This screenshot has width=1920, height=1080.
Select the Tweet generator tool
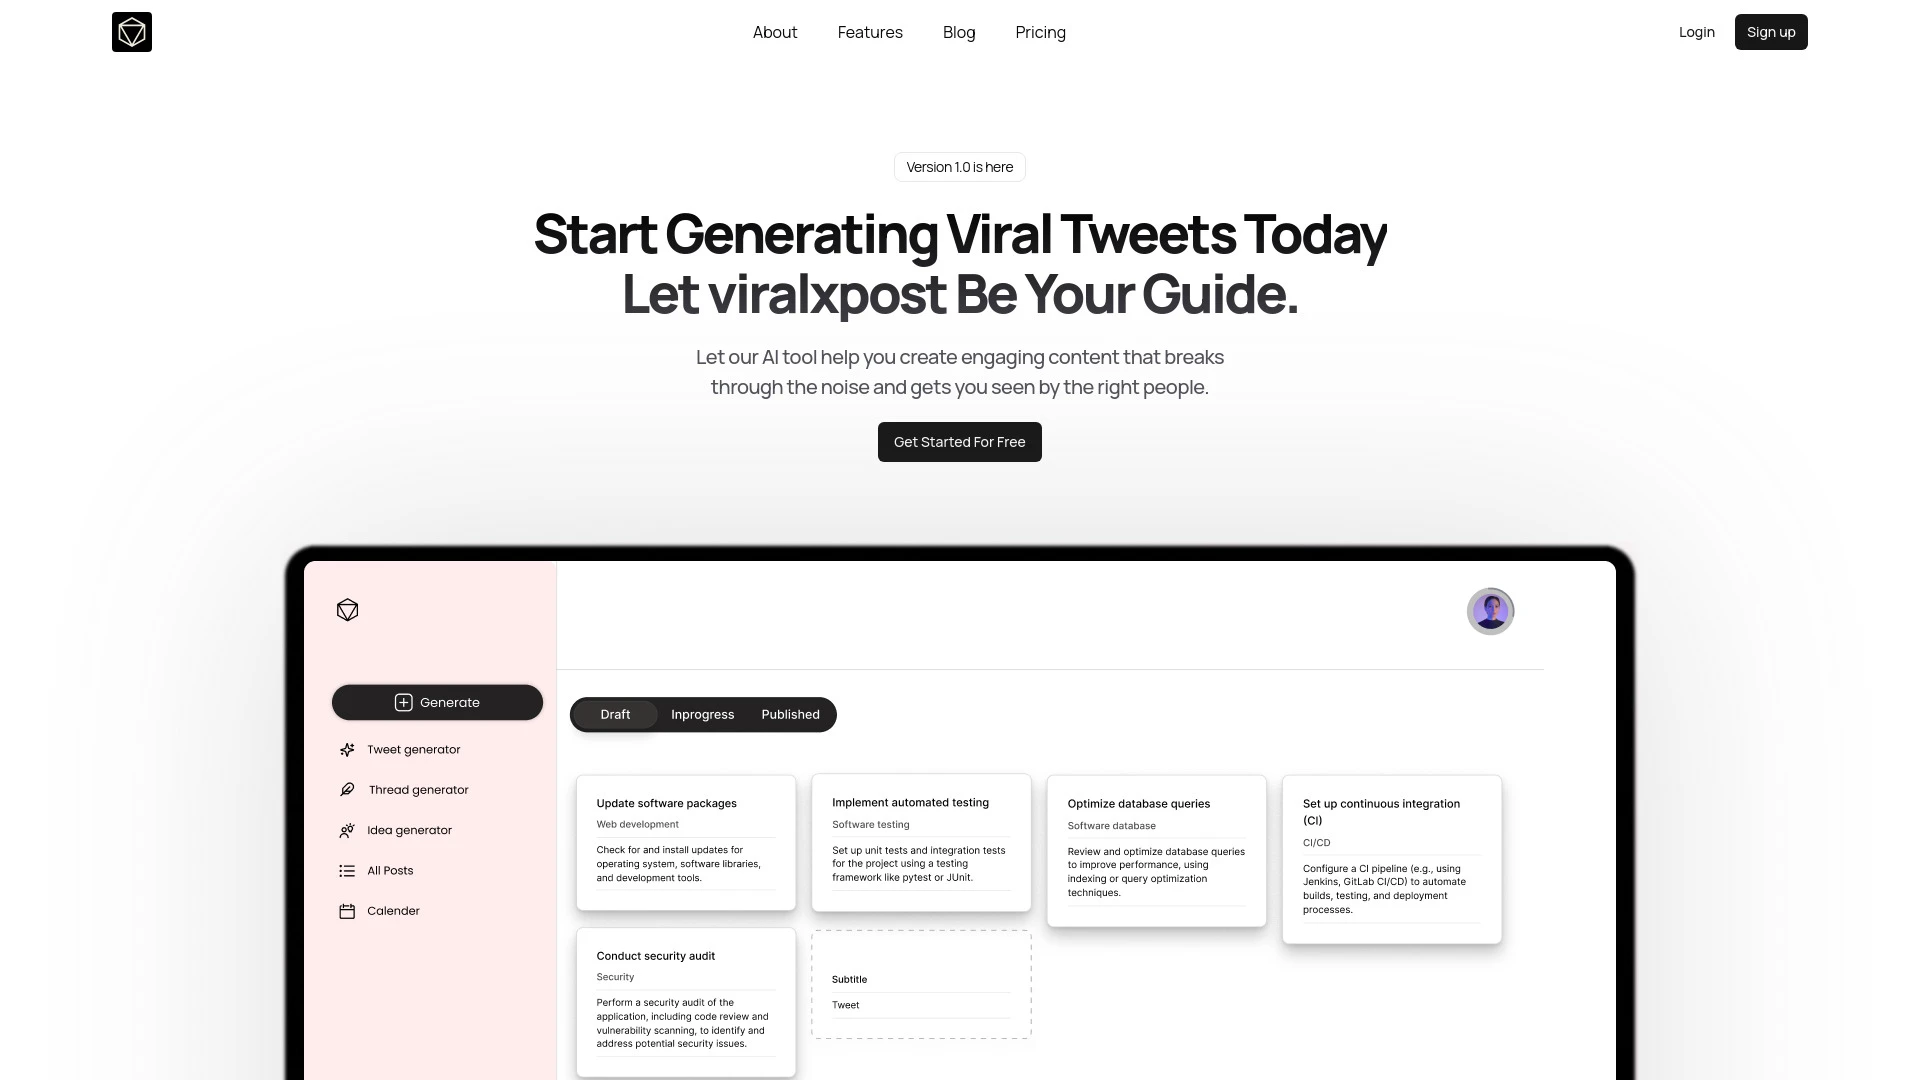point(413,749)
